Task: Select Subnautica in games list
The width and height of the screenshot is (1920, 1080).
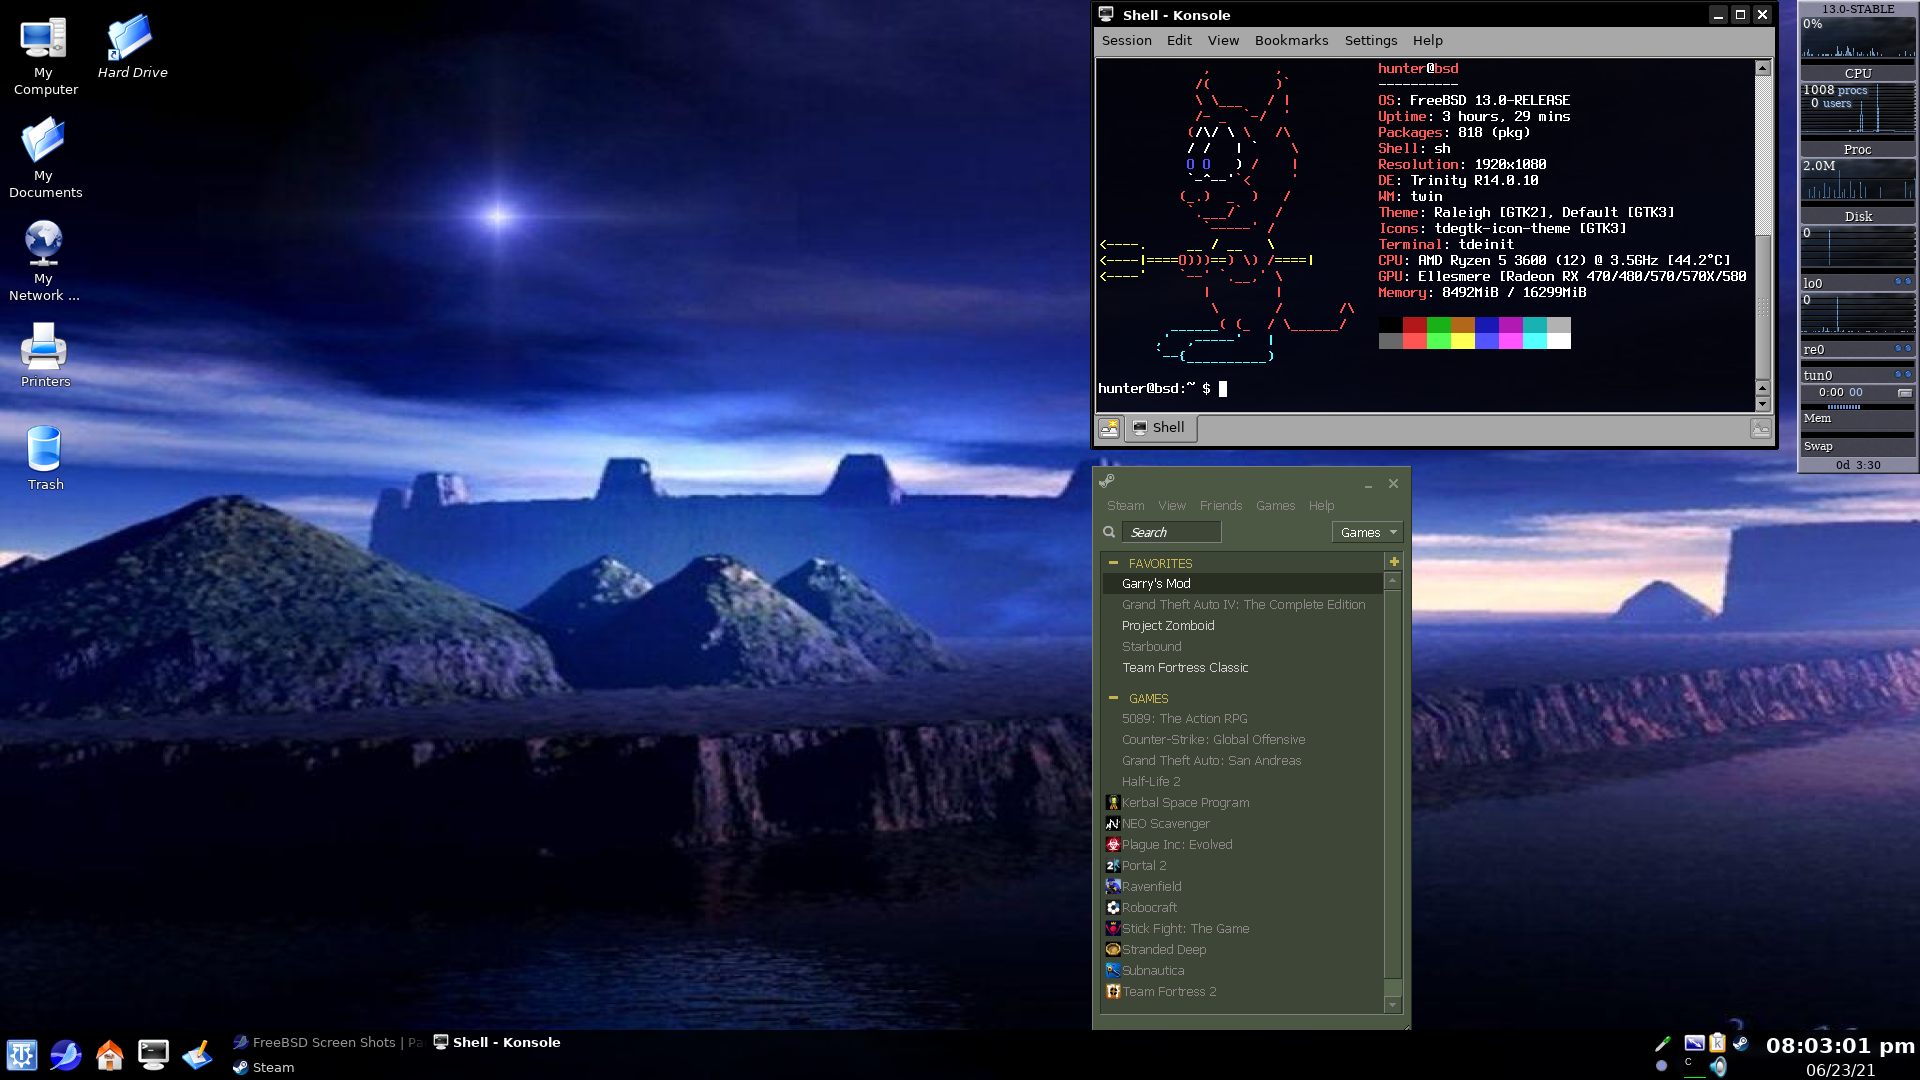Action: [x=1242, y=970]
